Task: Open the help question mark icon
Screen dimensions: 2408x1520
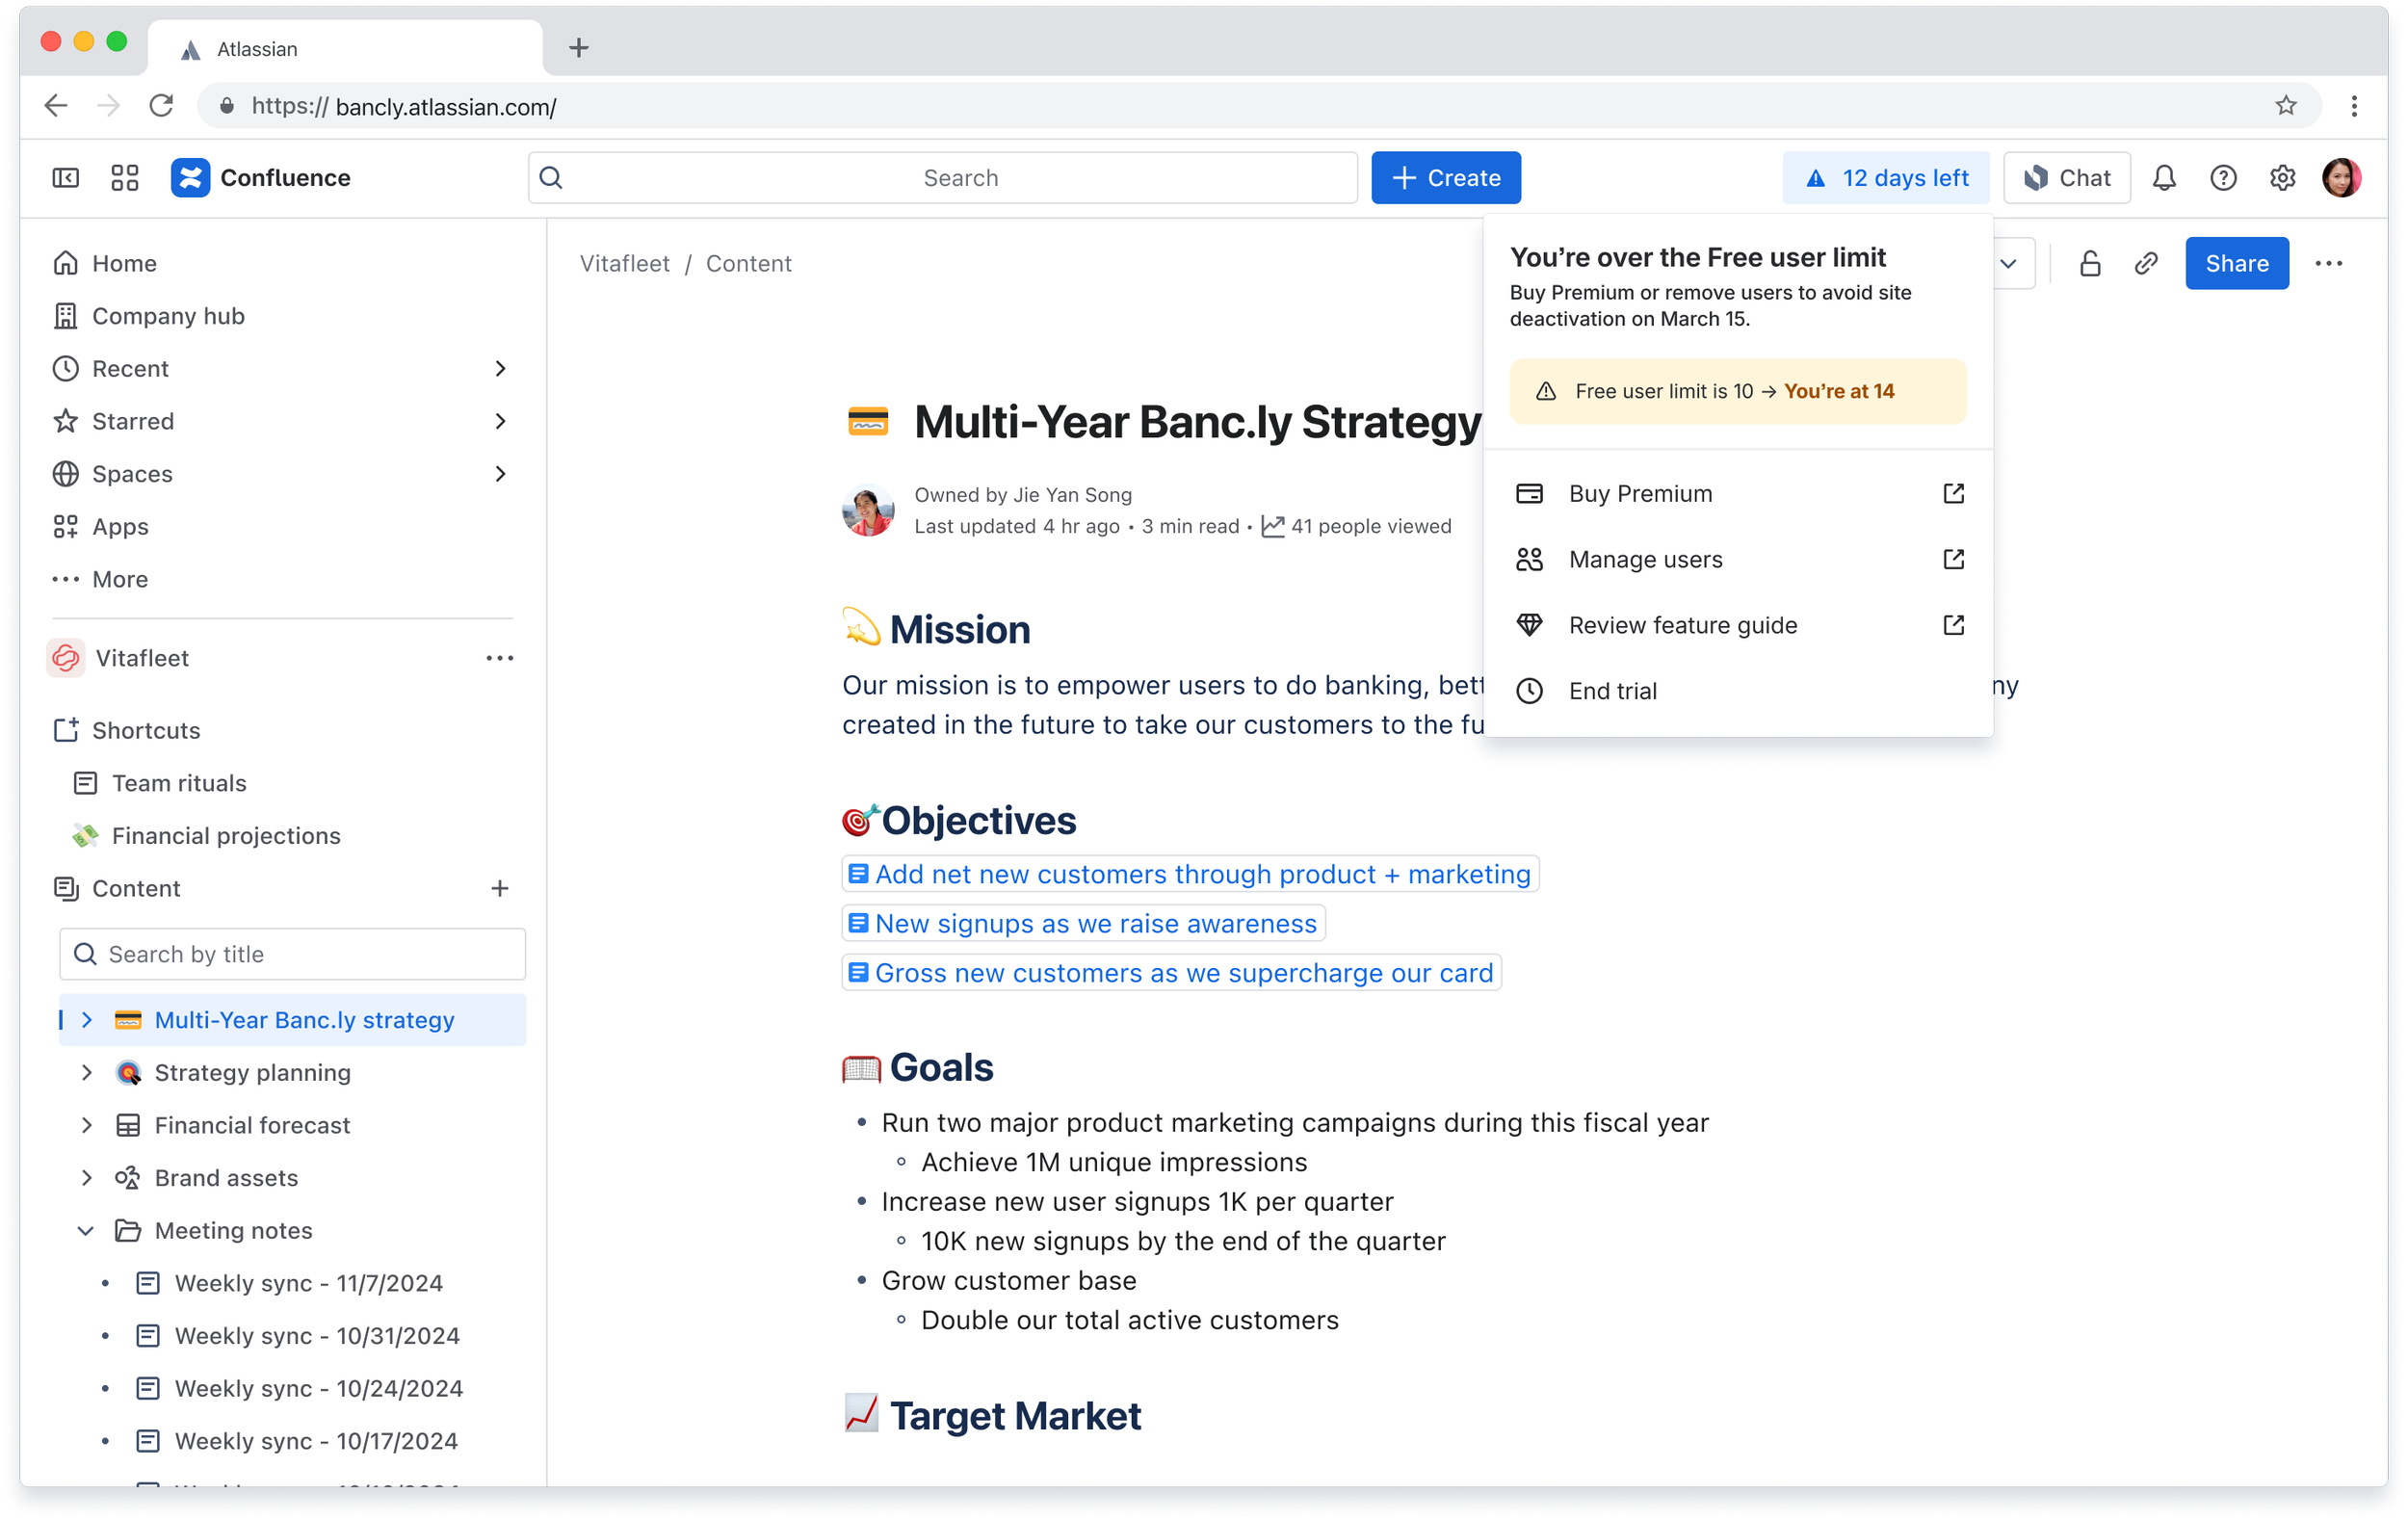Action: point(2223,178)
